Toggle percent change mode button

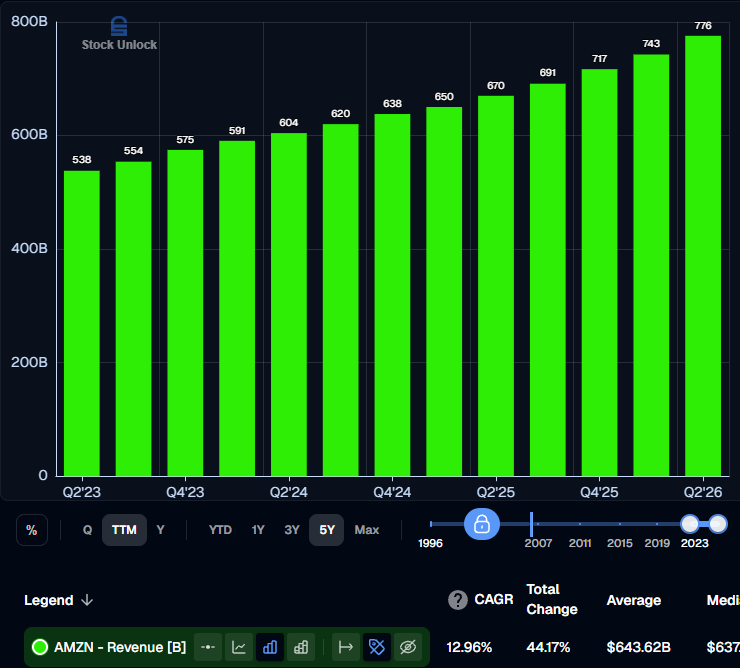[32, 530]
